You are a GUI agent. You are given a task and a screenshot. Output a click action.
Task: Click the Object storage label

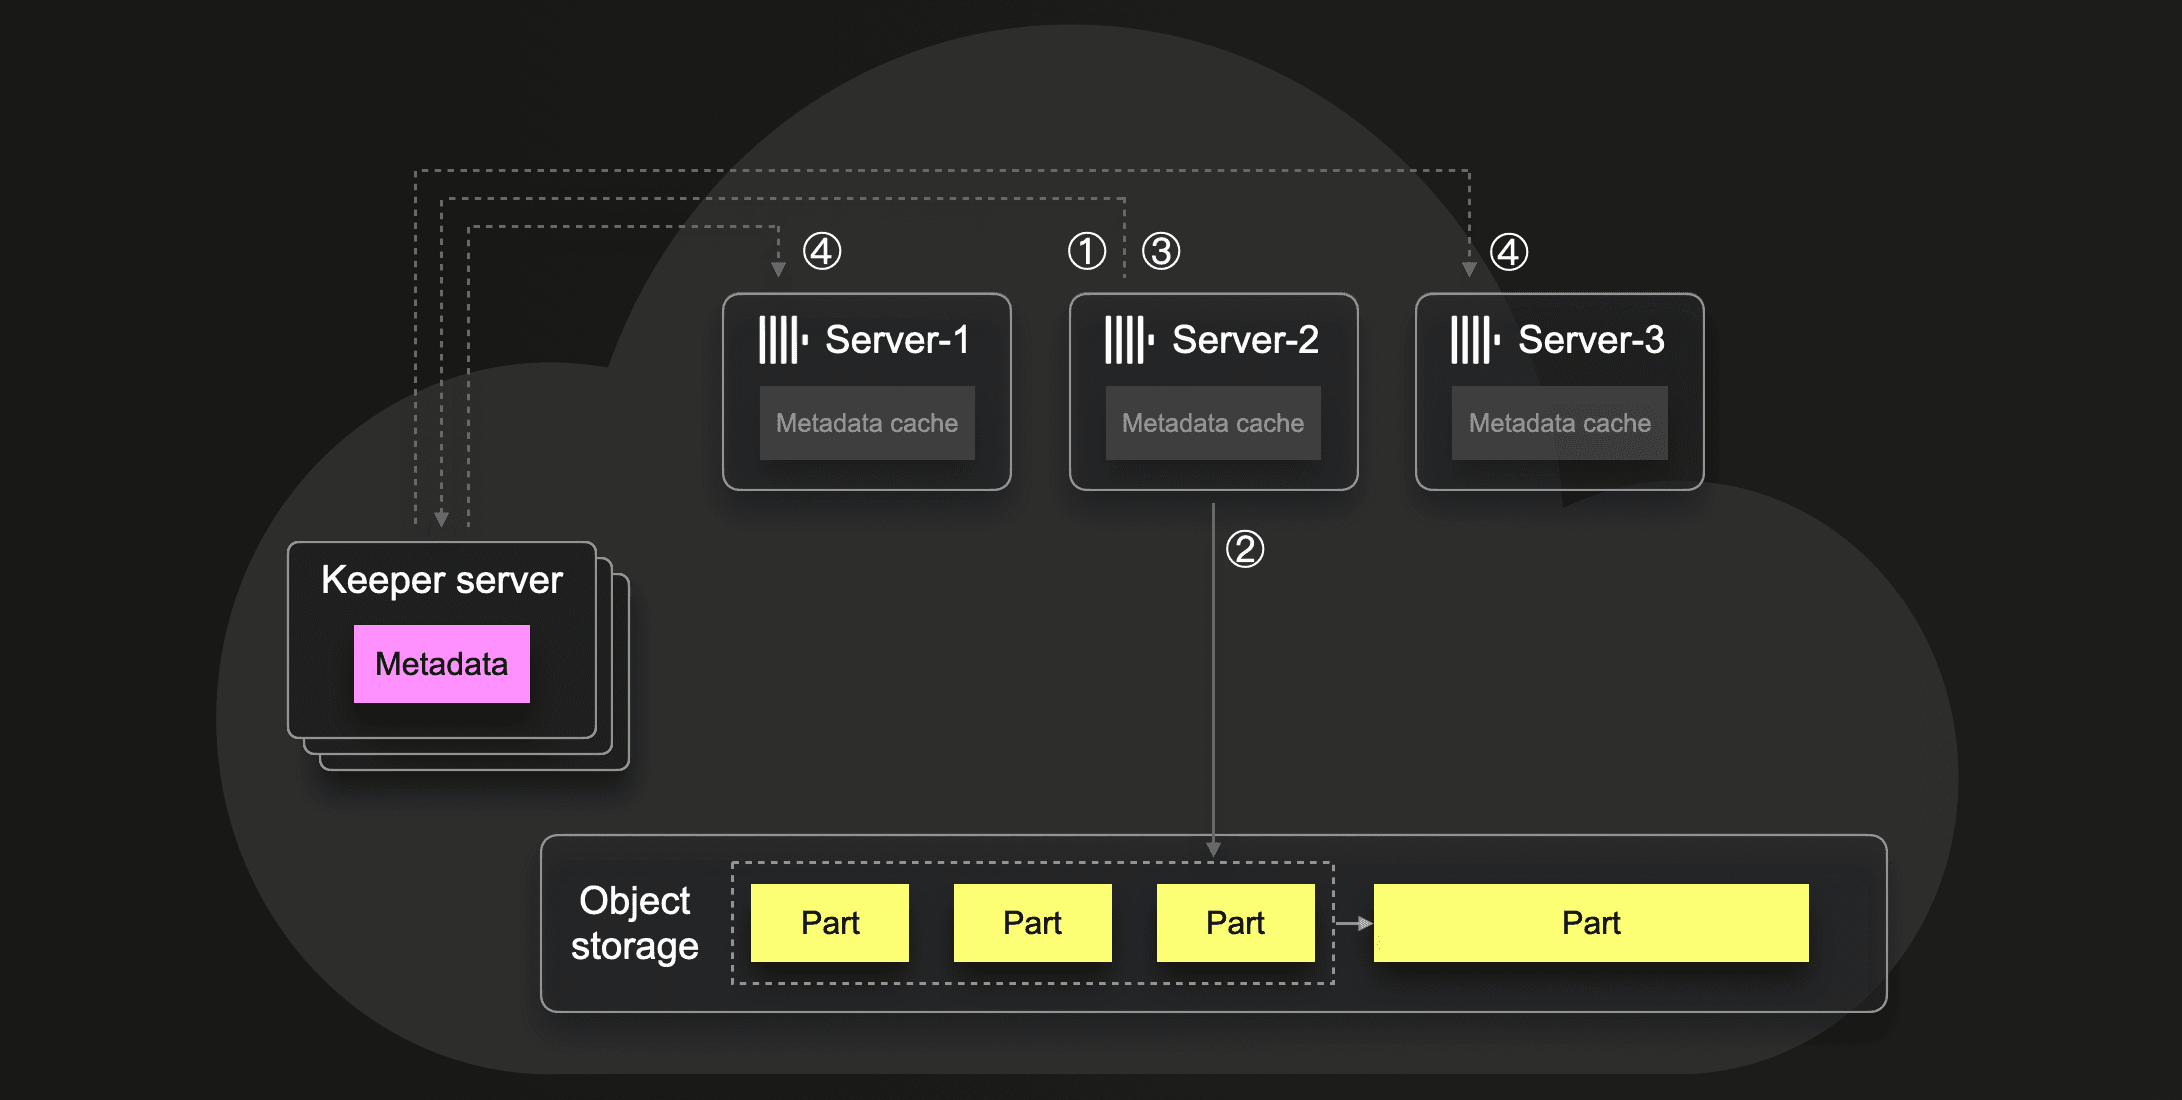point(634,923)
